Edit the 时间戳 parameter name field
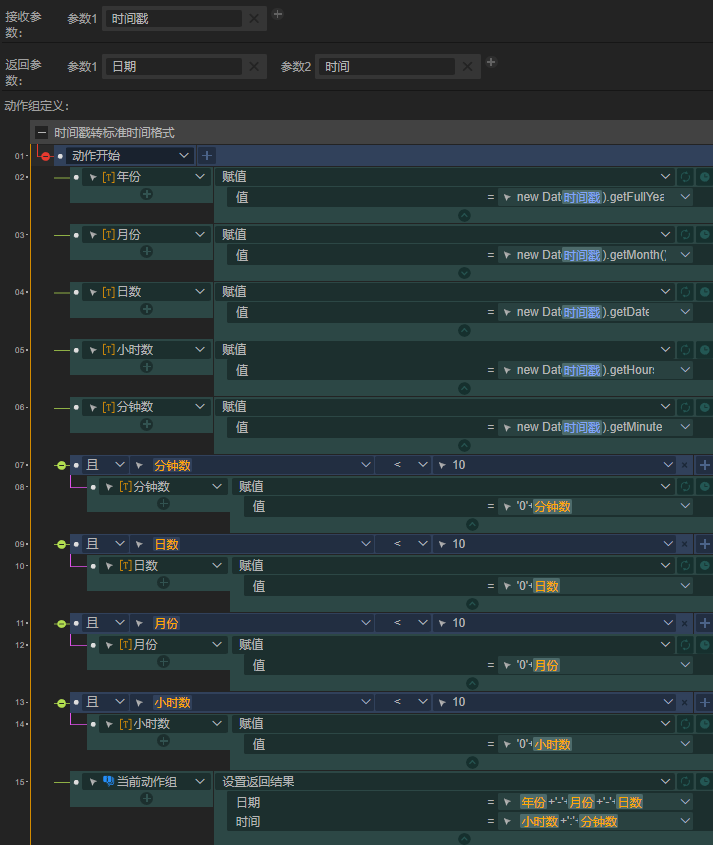The image size is (713, 845). pyautogui.click(x=174, y=19)
